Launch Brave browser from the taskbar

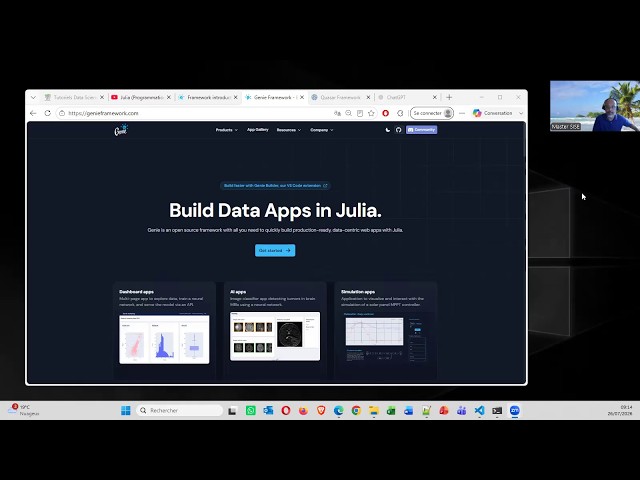click(x=321, y=411)
